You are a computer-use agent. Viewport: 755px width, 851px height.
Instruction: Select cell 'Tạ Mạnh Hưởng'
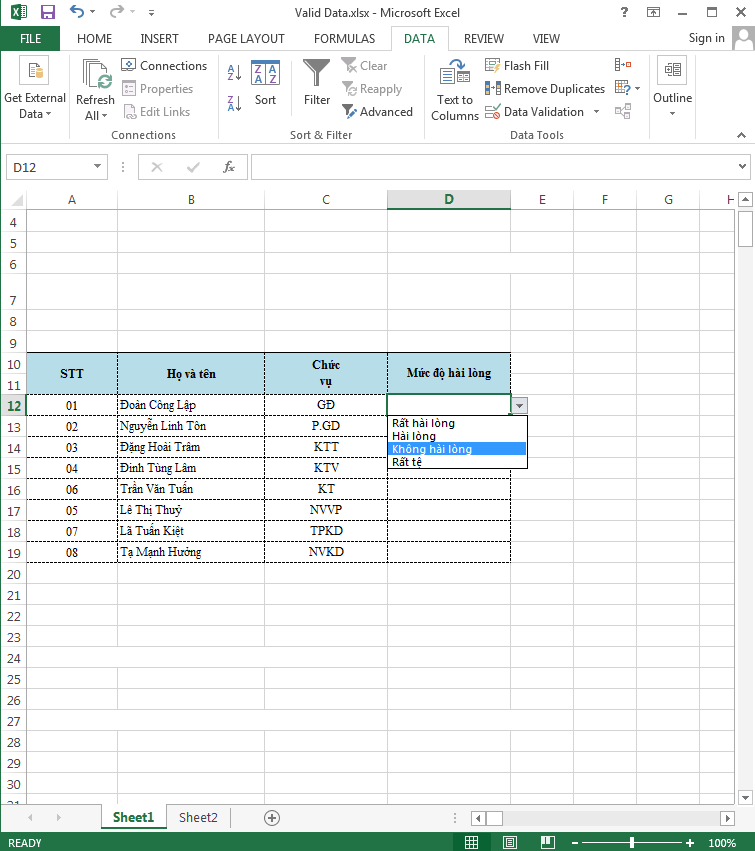coord(191,552)
